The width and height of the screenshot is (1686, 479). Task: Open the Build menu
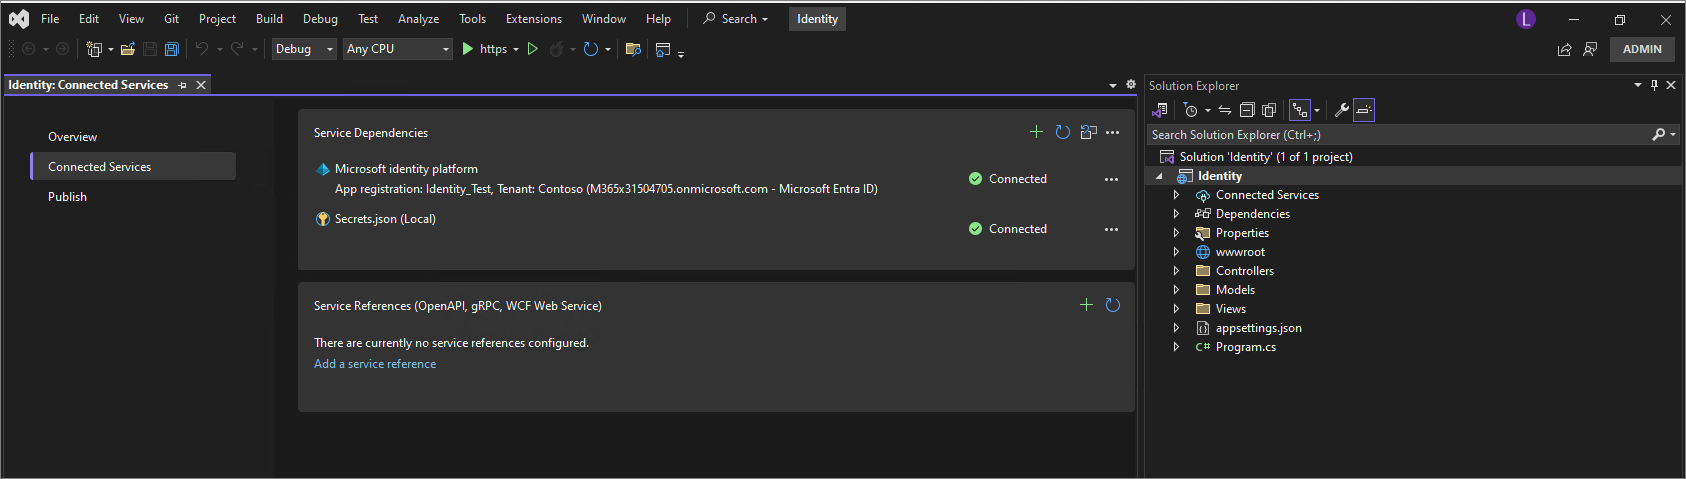pos(269,19)
